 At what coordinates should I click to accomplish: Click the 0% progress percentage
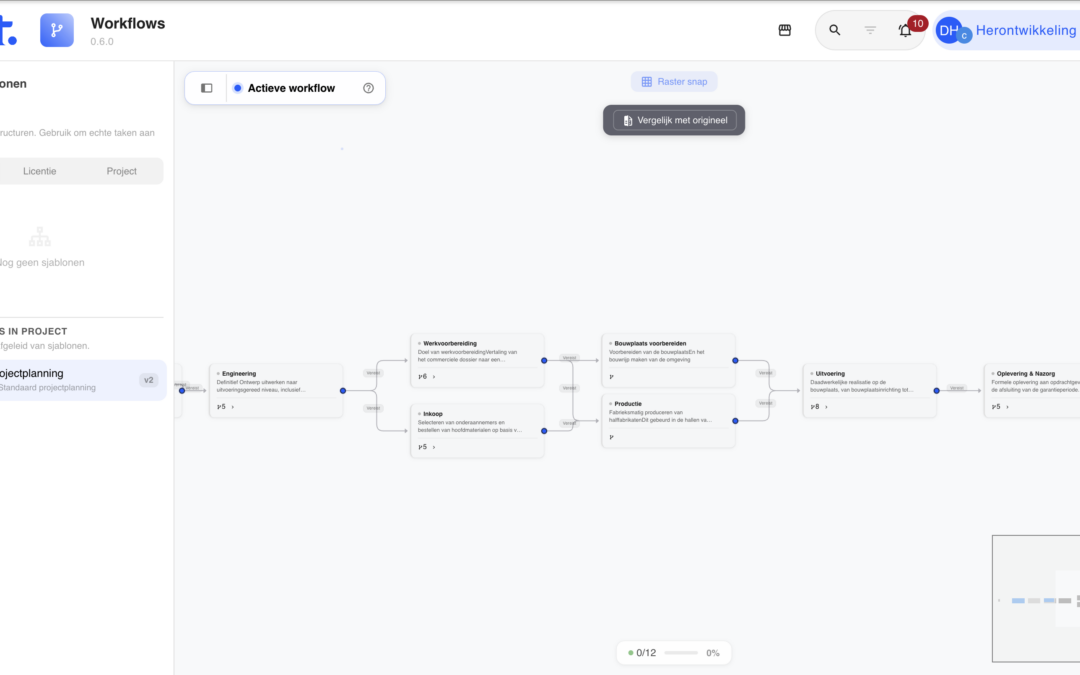[x=713, y=653]
